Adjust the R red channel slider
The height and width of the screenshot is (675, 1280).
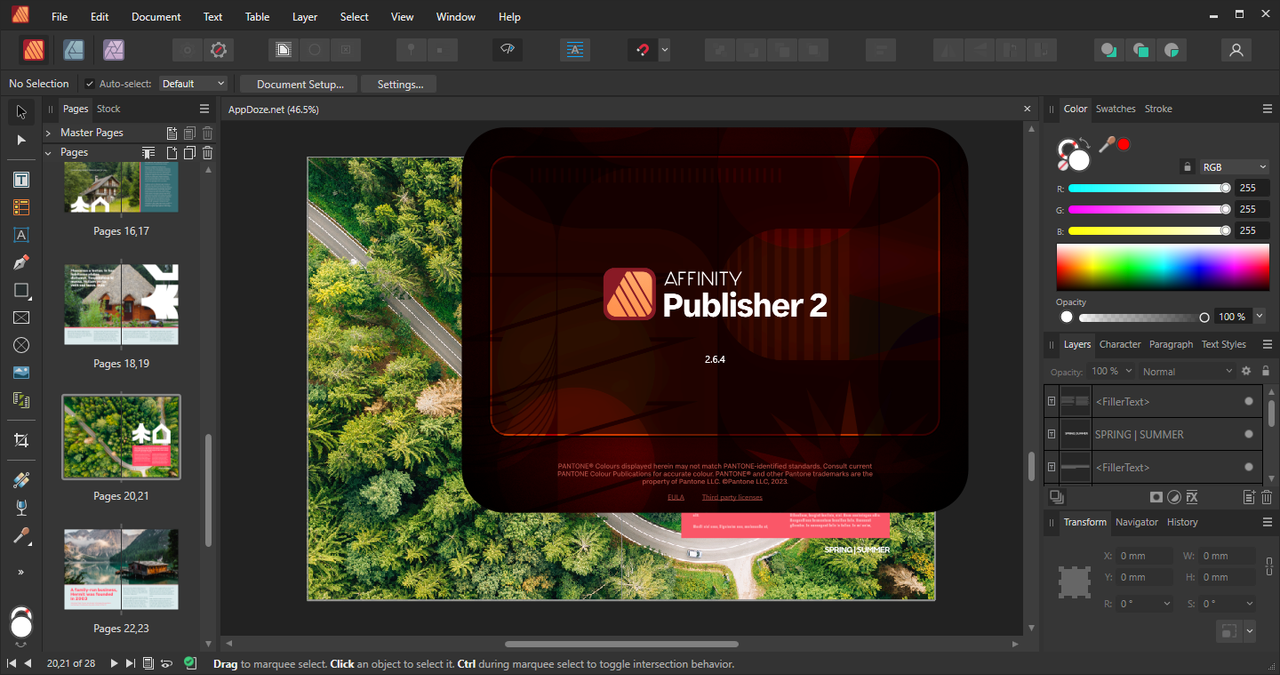(1148, 188)
